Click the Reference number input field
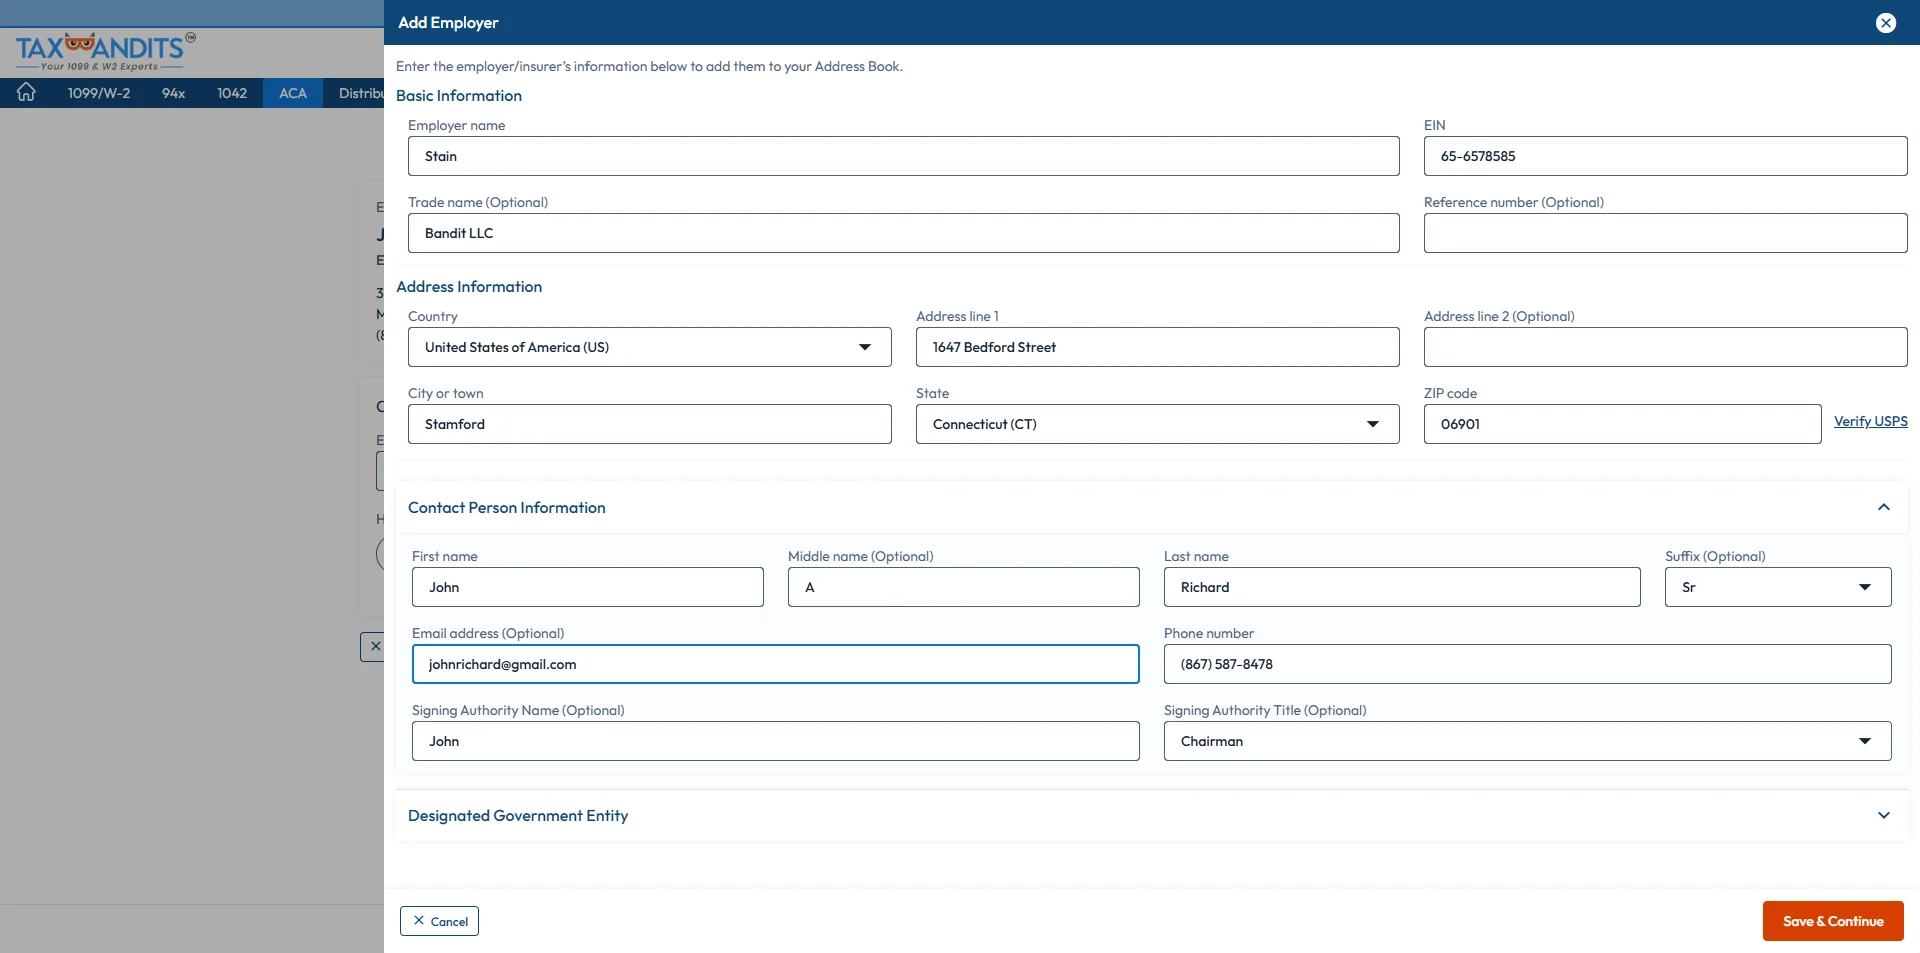Viewport: 1920px width, 953px height. [1664, 233]
